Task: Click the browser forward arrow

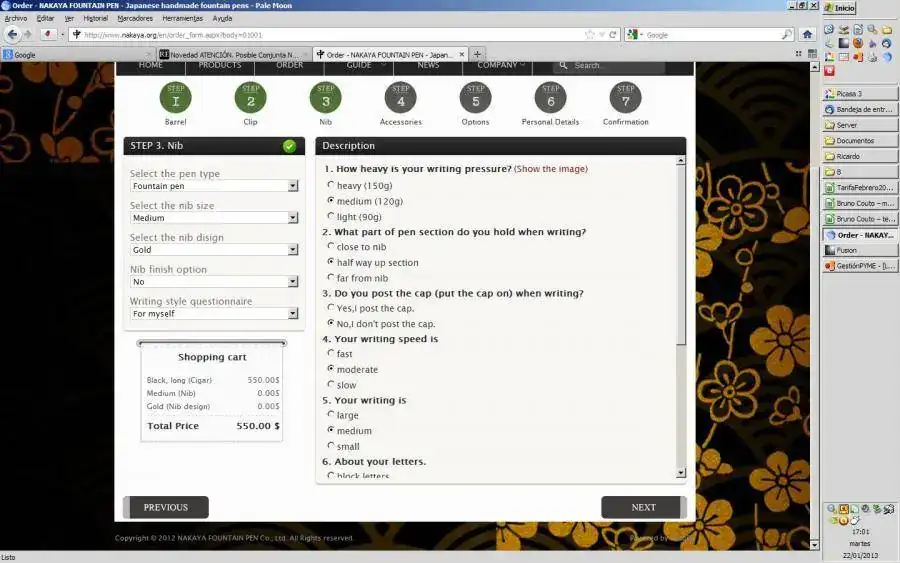Action: pos(28,34)
